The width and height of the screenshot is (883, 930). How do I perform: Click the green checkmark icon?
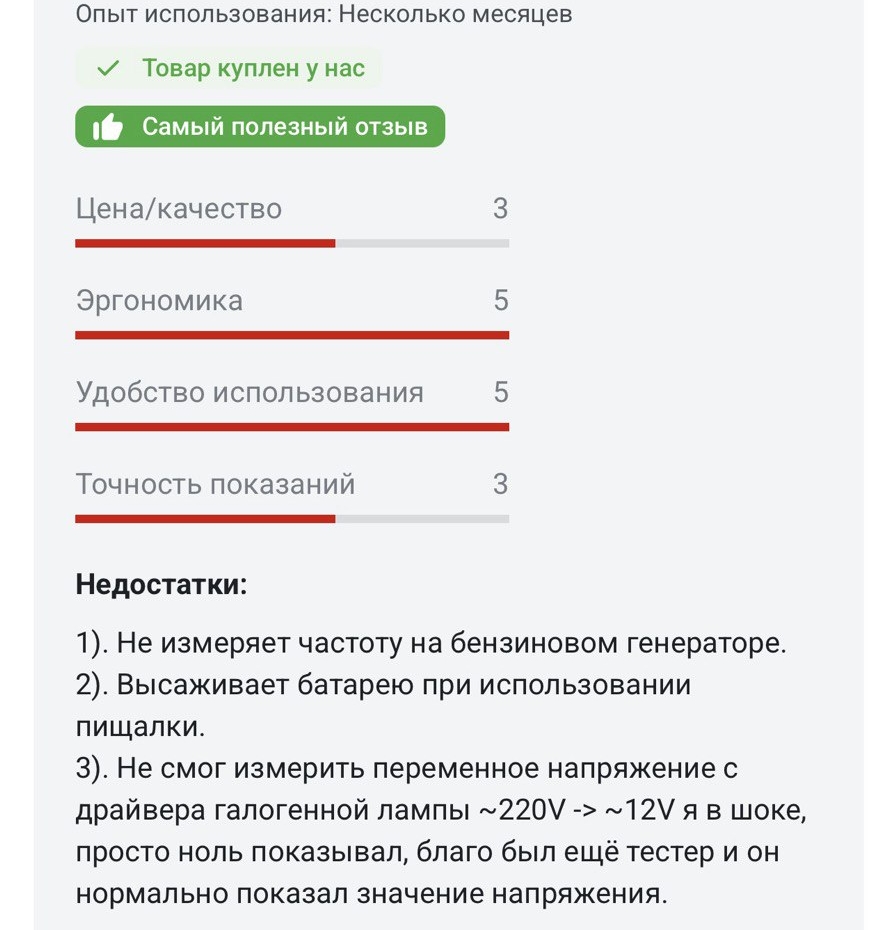[x=108, y=68]
